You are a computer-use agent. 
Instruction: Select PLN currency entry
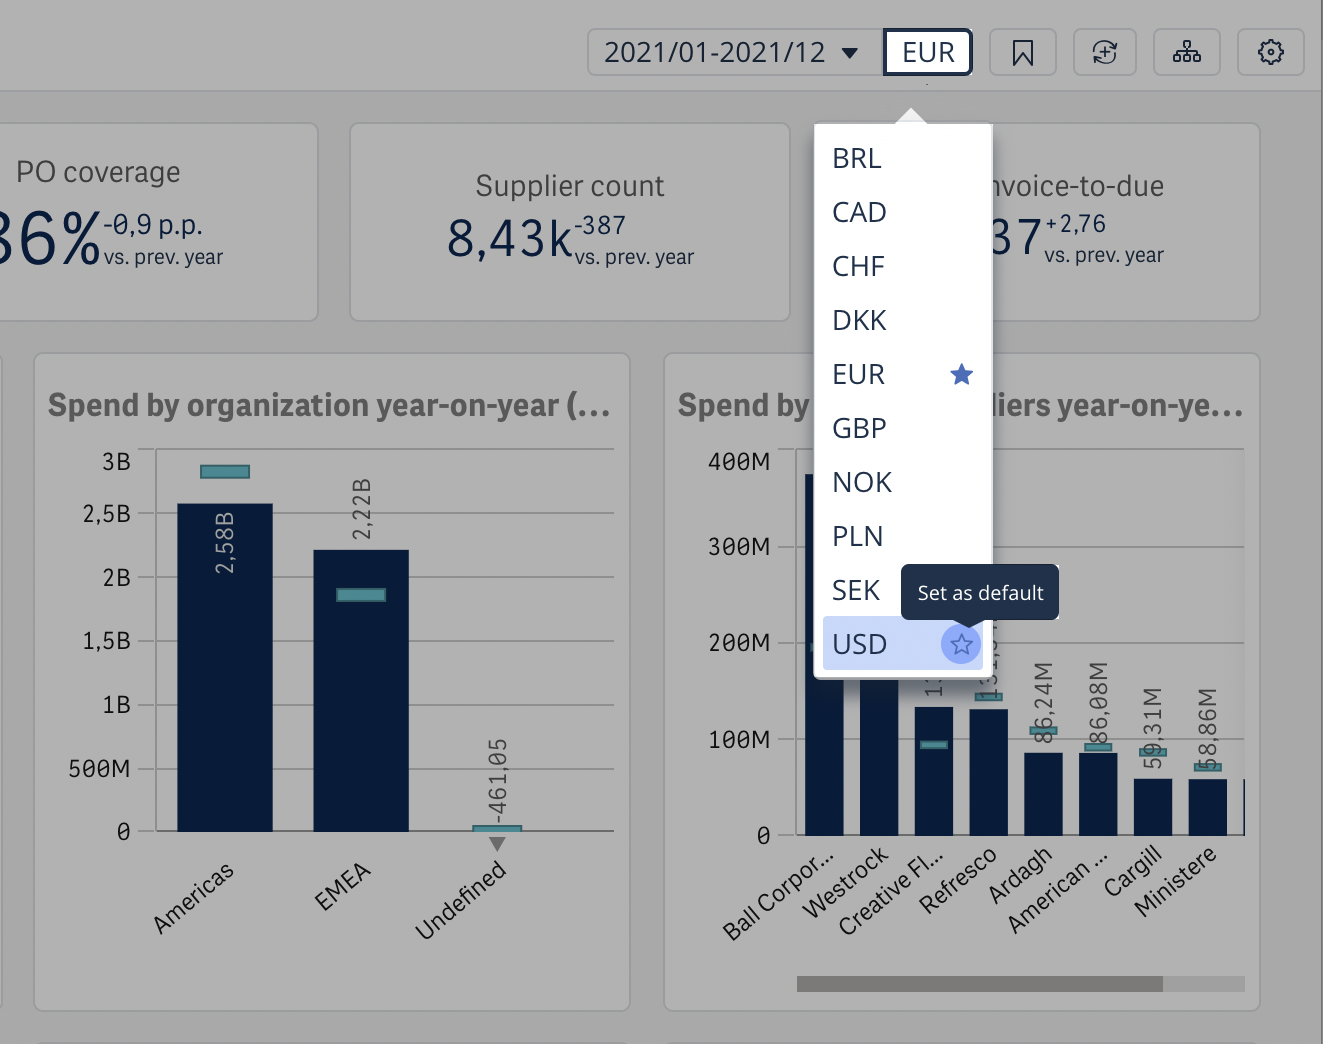pyautogui.click(x=857, y=536)
